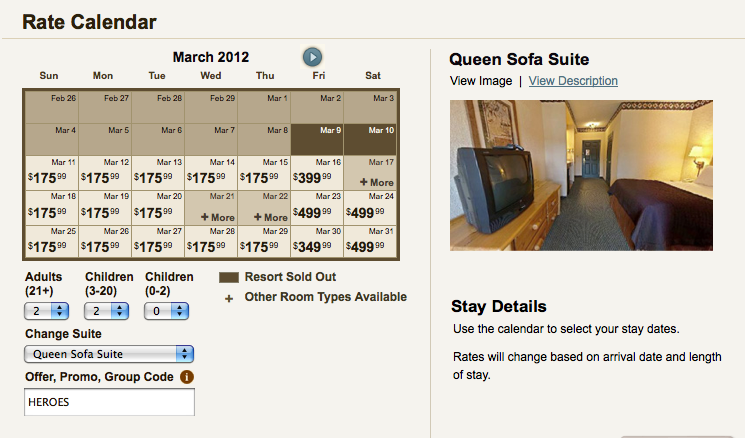The width and height of the screenshot is (745, 438).
Task: Choose Mar 11 at $175.99
Action: pyautogui.click(x=52, y=173)
